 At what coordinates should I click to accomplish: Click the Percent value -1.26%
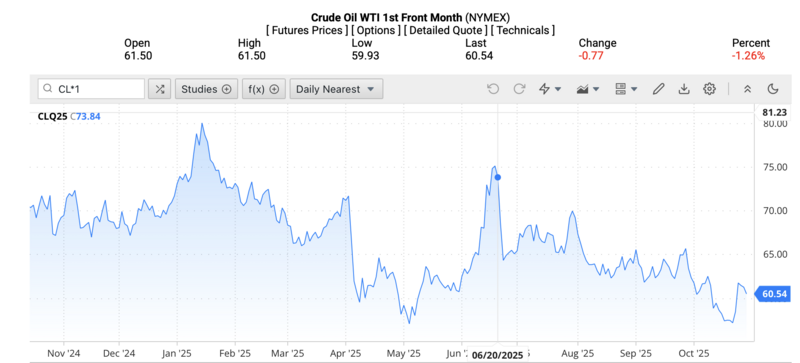(x=748, y=56)
